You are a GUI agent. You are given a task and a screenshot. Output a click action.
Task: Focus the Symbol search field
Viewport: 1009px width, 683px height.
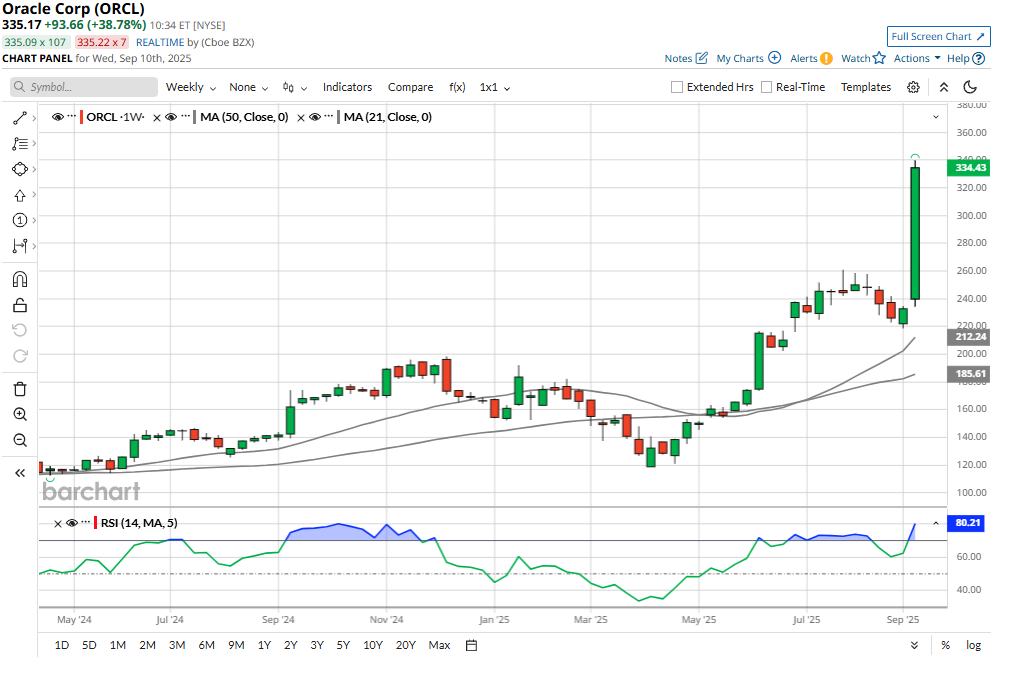84,87
